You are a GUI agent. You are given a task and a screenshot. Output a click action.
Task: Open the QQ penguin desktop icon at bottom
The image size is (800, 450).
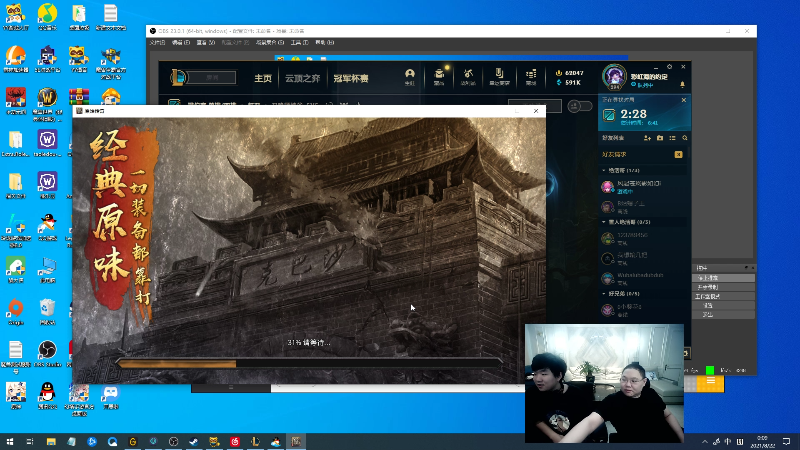coord(47,396)
